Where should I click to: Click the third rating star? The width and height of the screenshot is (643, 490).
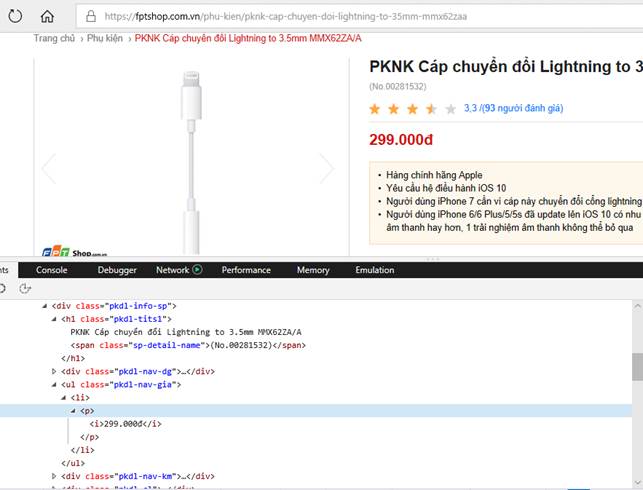pyautogui.click(x=413, y=109)
